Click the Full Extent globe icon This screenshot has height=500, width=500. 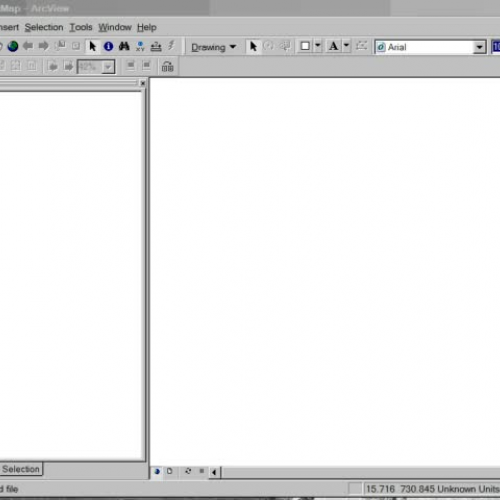coord(13,46)
